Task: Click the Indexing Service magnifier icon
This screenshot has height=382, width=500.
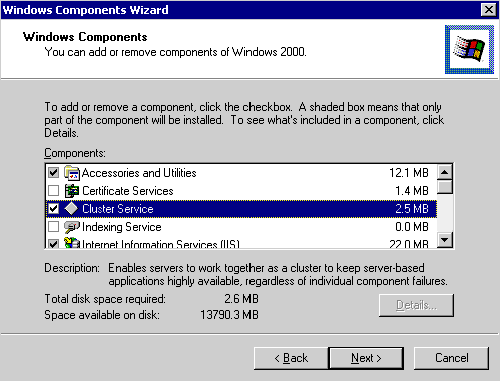Action: (x=72, y=227)
